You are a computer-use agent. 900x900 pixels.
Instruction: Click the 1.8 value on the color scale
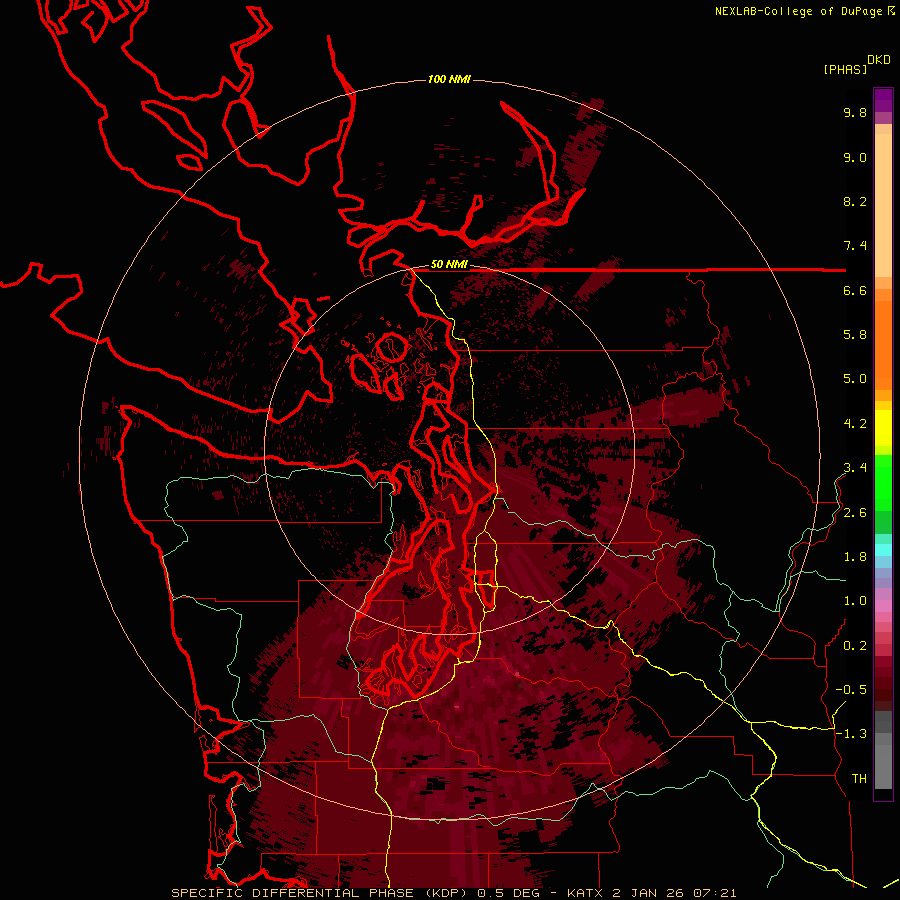point(855,557)
